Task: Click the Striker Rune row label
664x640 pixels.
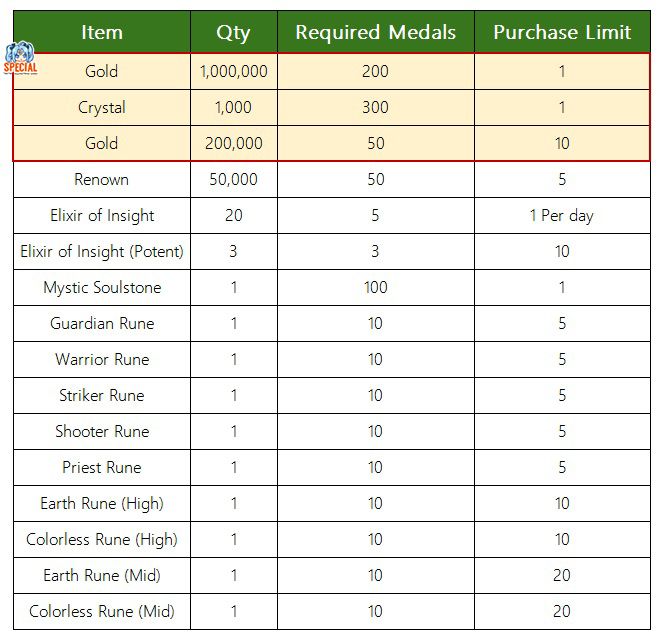Action: pyautogui.click(x=102, y=395)
